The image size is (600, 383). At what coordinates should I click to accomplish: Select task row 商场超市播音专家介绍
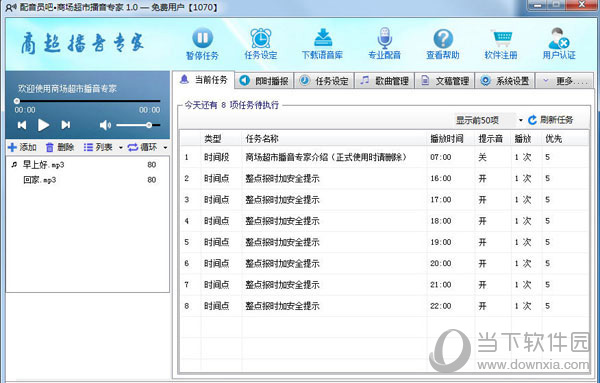[x=384, y=157]
